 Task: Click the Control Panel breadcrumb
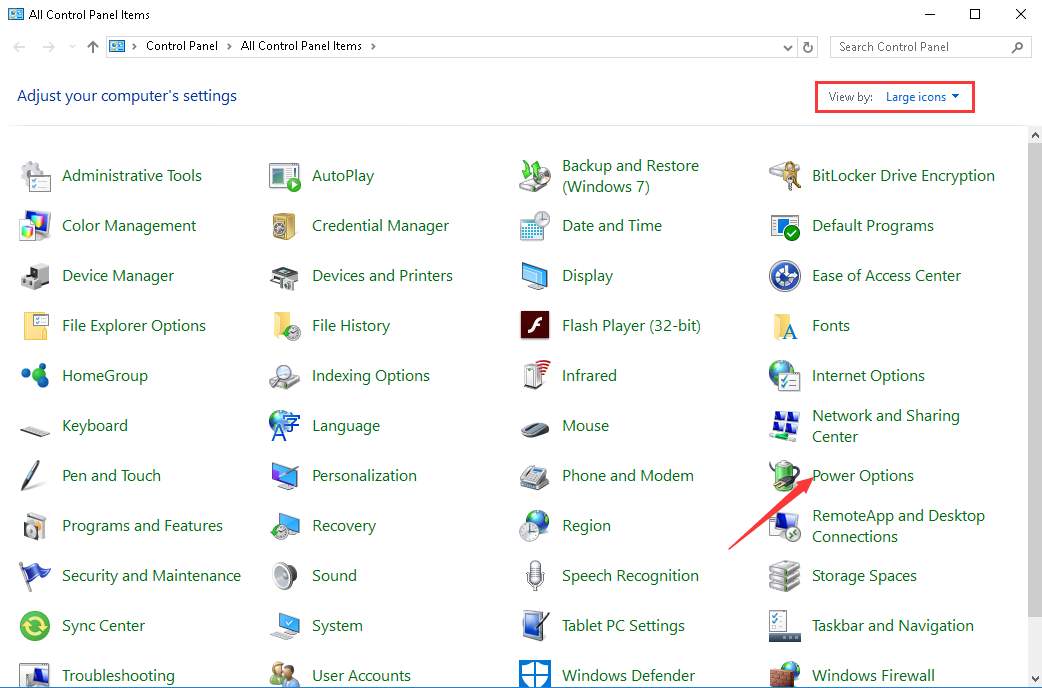point(182,47)
